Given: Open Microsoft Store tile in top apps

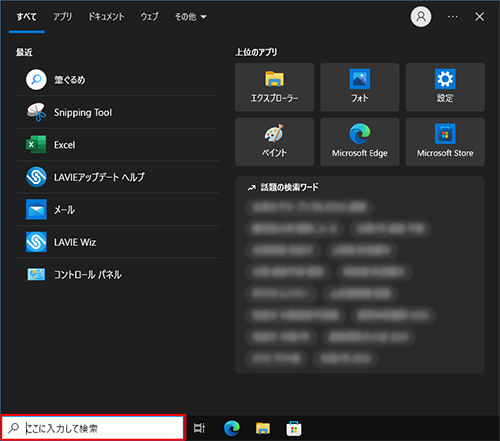Looking at the screenshot, I should click(x=445, y=142).
